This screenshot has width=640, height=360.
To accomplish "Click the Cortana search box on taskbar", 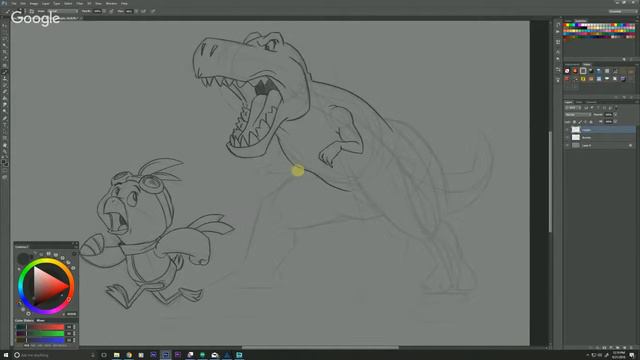I will pyautogui.click(x=53, y=355).
